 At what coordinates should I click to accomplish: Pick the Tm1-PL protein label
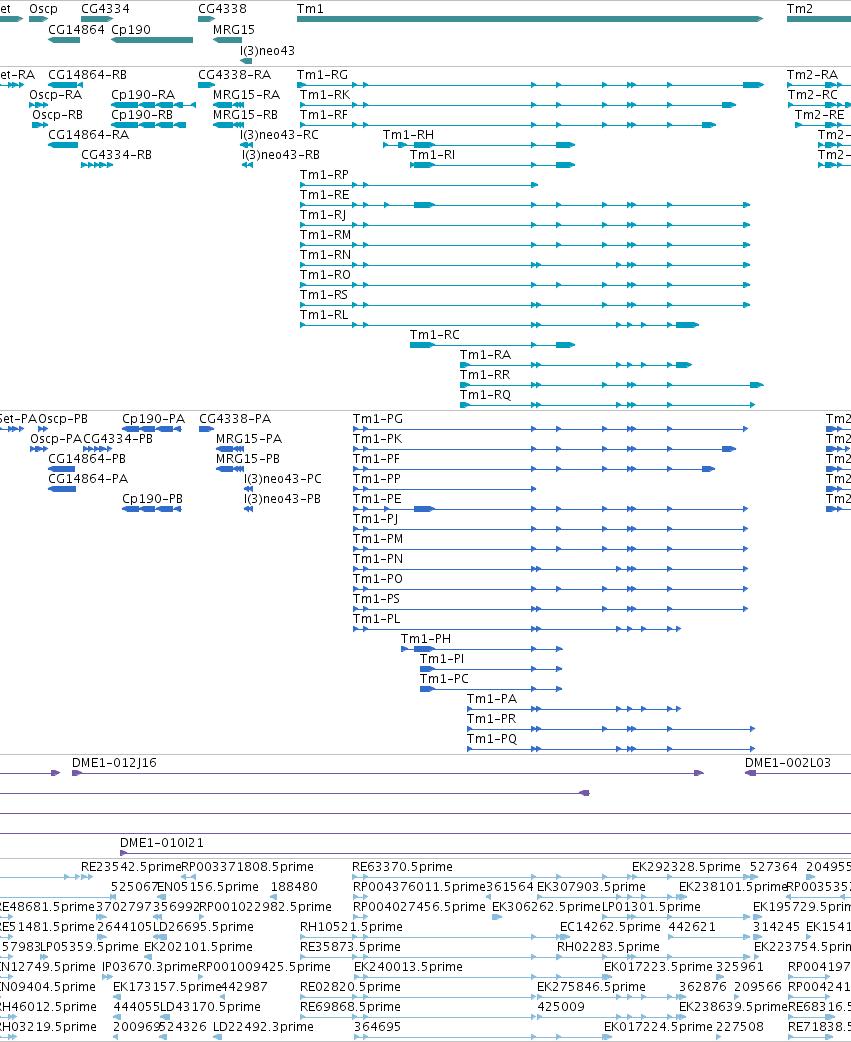click(376, 619)
